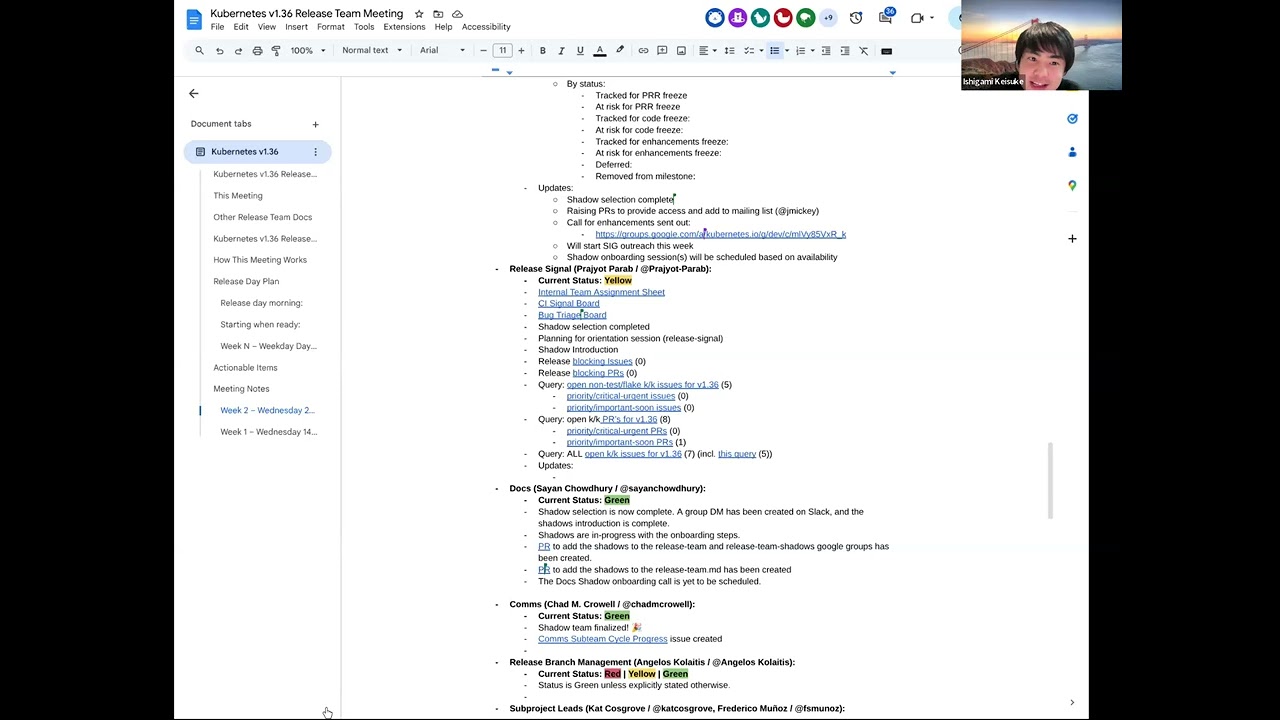Click the font size field showing 11
Image resolution: width=1280 pixels, height=720 pixels.
pos(503,51)
